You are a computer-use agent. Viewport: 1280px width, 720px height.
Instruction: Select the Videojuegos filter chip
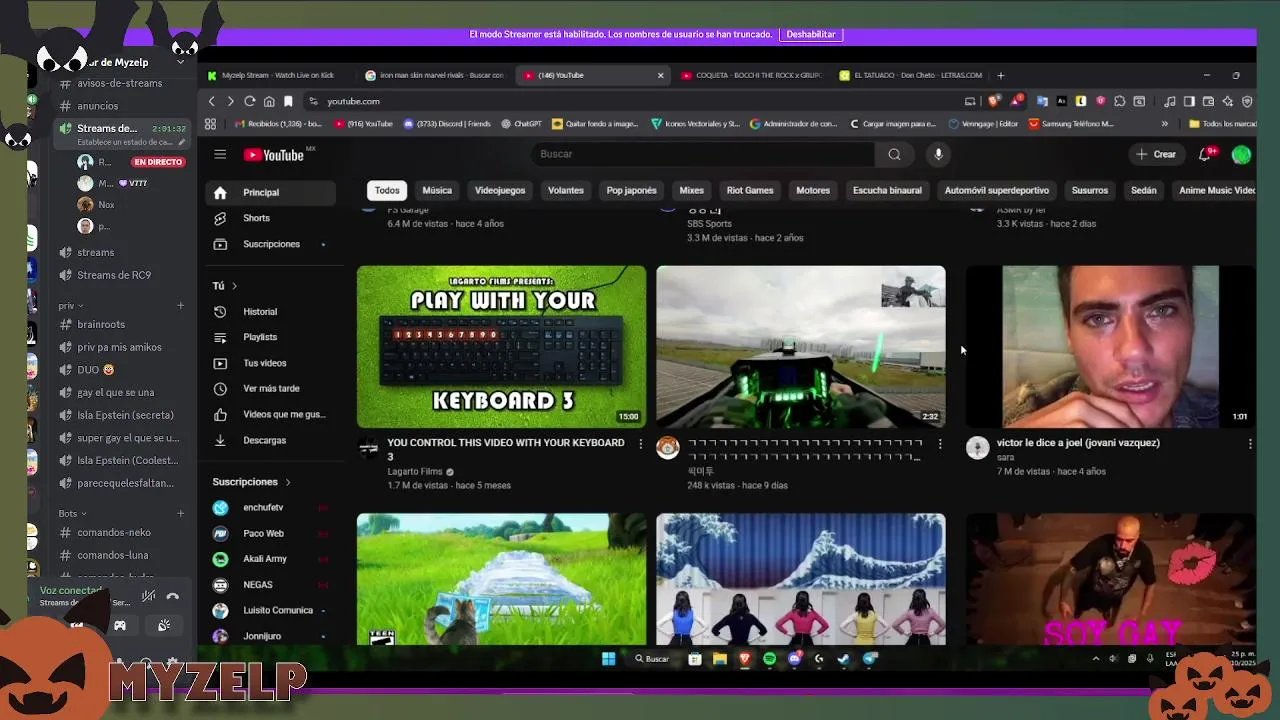coord(500,190)
